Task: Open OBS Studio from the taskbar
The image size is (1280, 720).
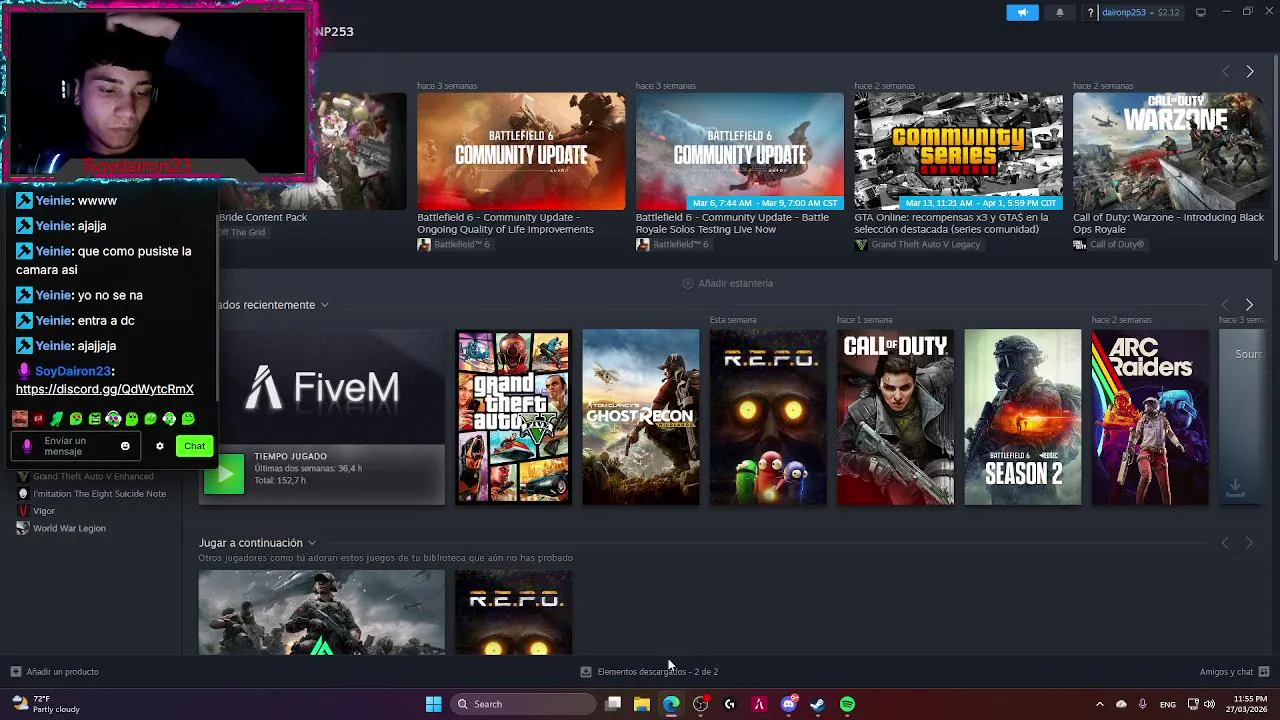Action: pos(700,704)
